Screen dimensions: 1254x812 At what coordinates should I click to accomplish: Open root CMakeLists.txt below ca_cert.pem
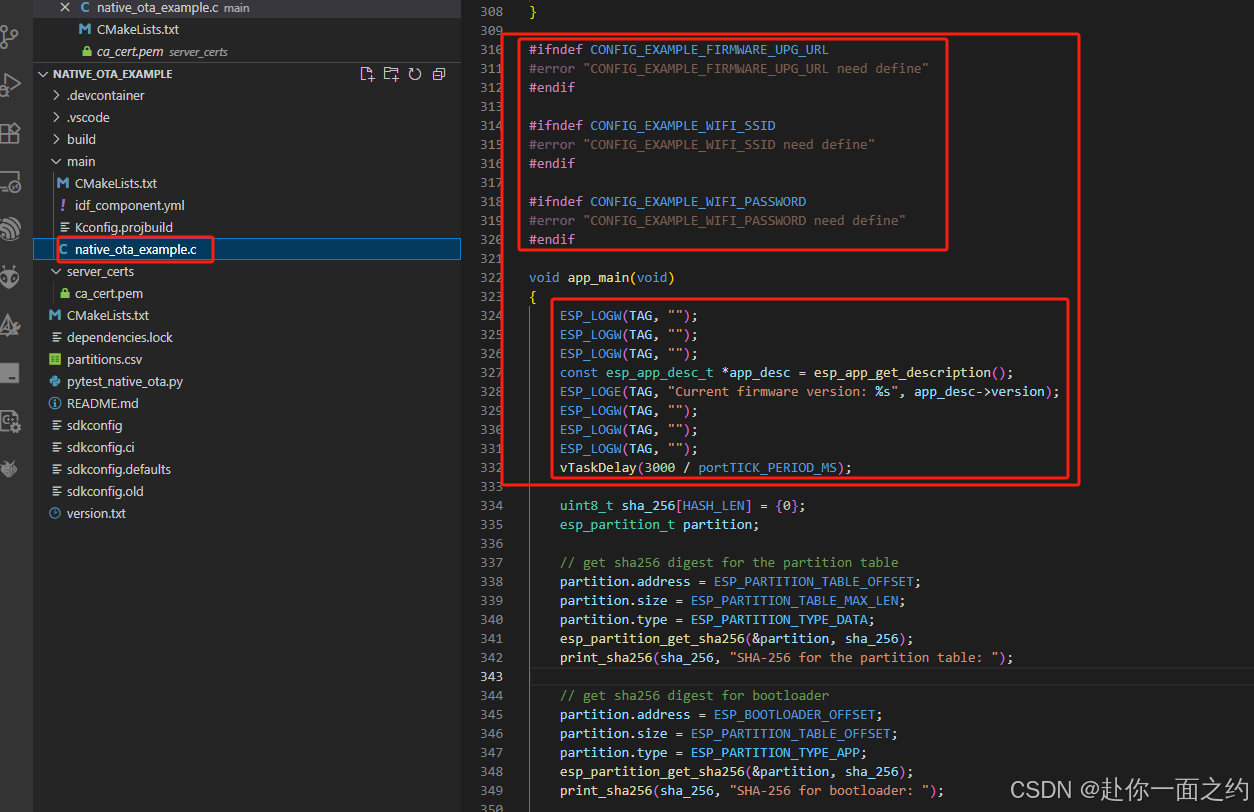107,316
